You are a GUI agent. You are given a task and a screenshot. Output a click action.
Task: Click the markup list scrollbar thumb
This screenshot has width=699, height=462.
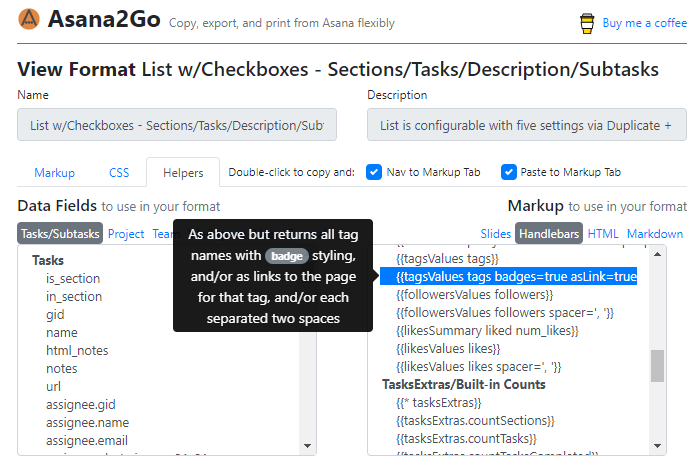click(657, 366)
